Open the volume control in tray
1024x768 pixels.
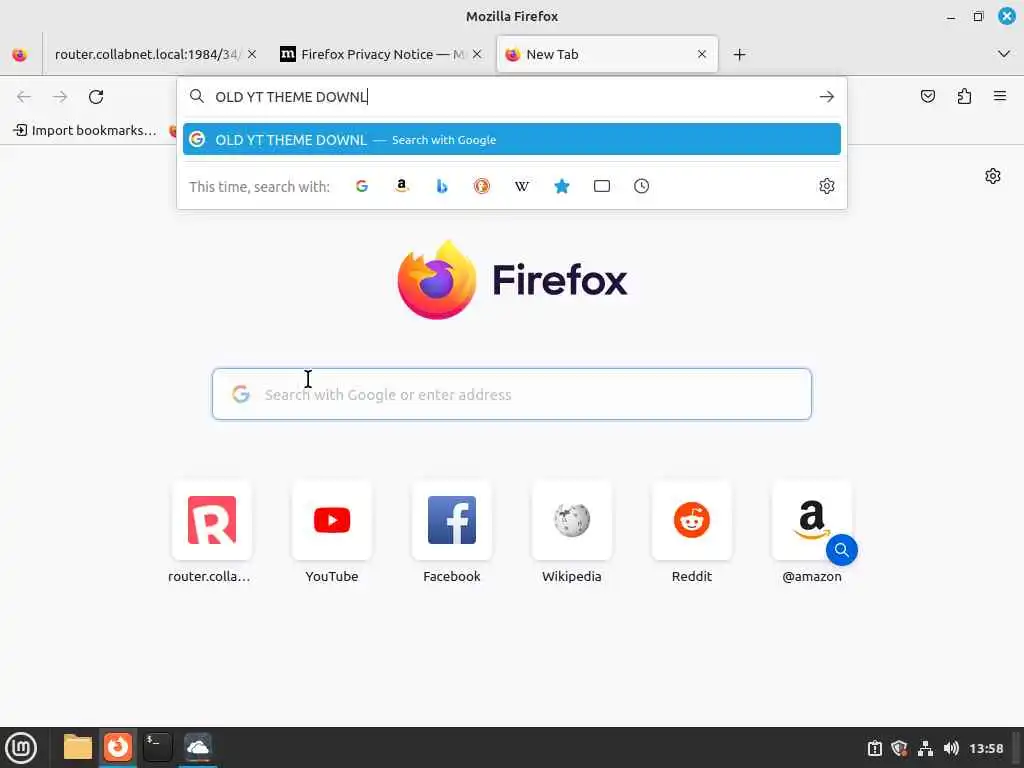click(951, 748)
